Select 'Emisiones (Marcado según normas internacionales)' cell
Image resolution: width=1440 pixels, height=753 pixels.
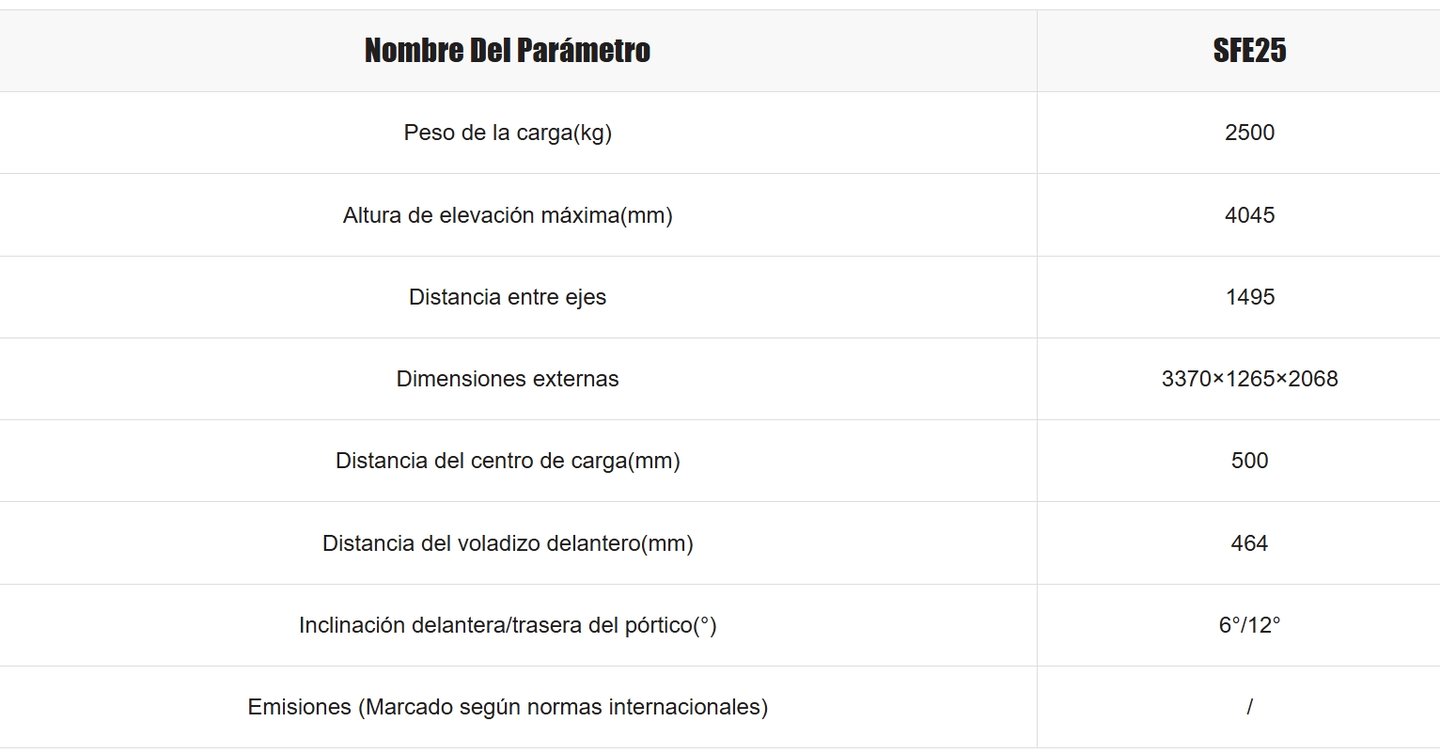click(x=507, y=707)
